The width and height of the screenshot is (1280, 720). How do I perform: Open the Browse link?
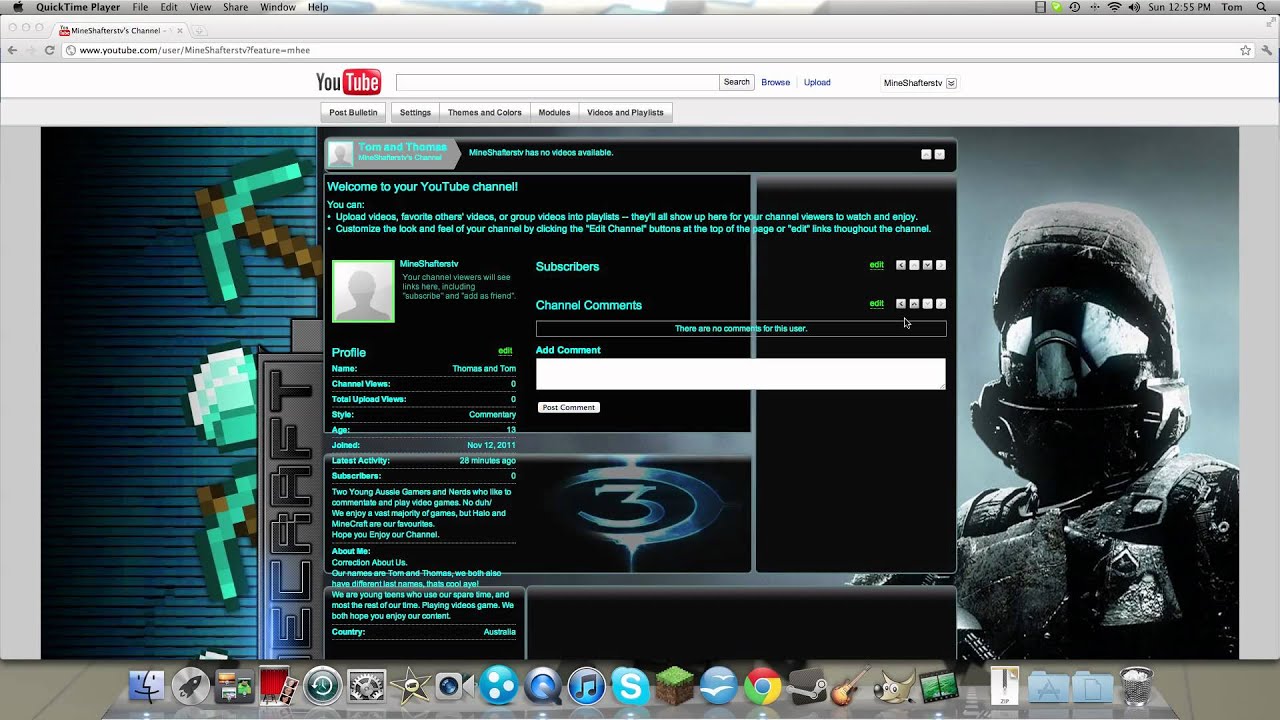(775, 82)
